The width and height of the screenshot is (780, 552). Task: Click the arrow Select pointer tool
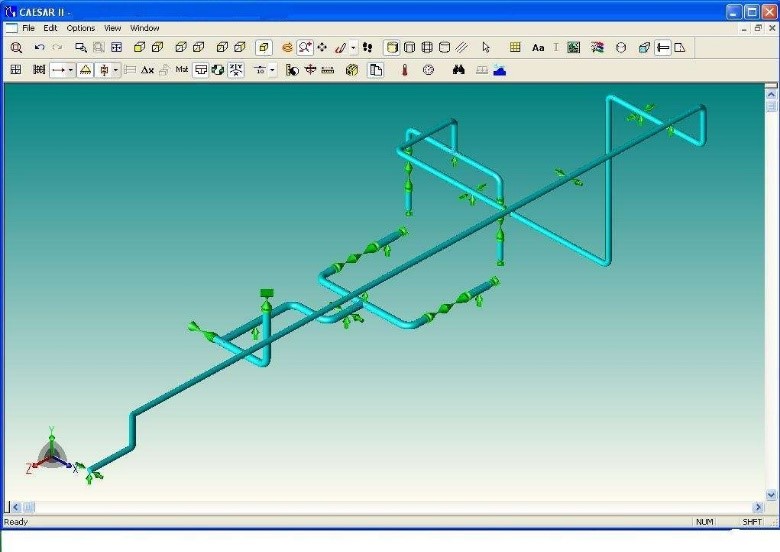486,47
